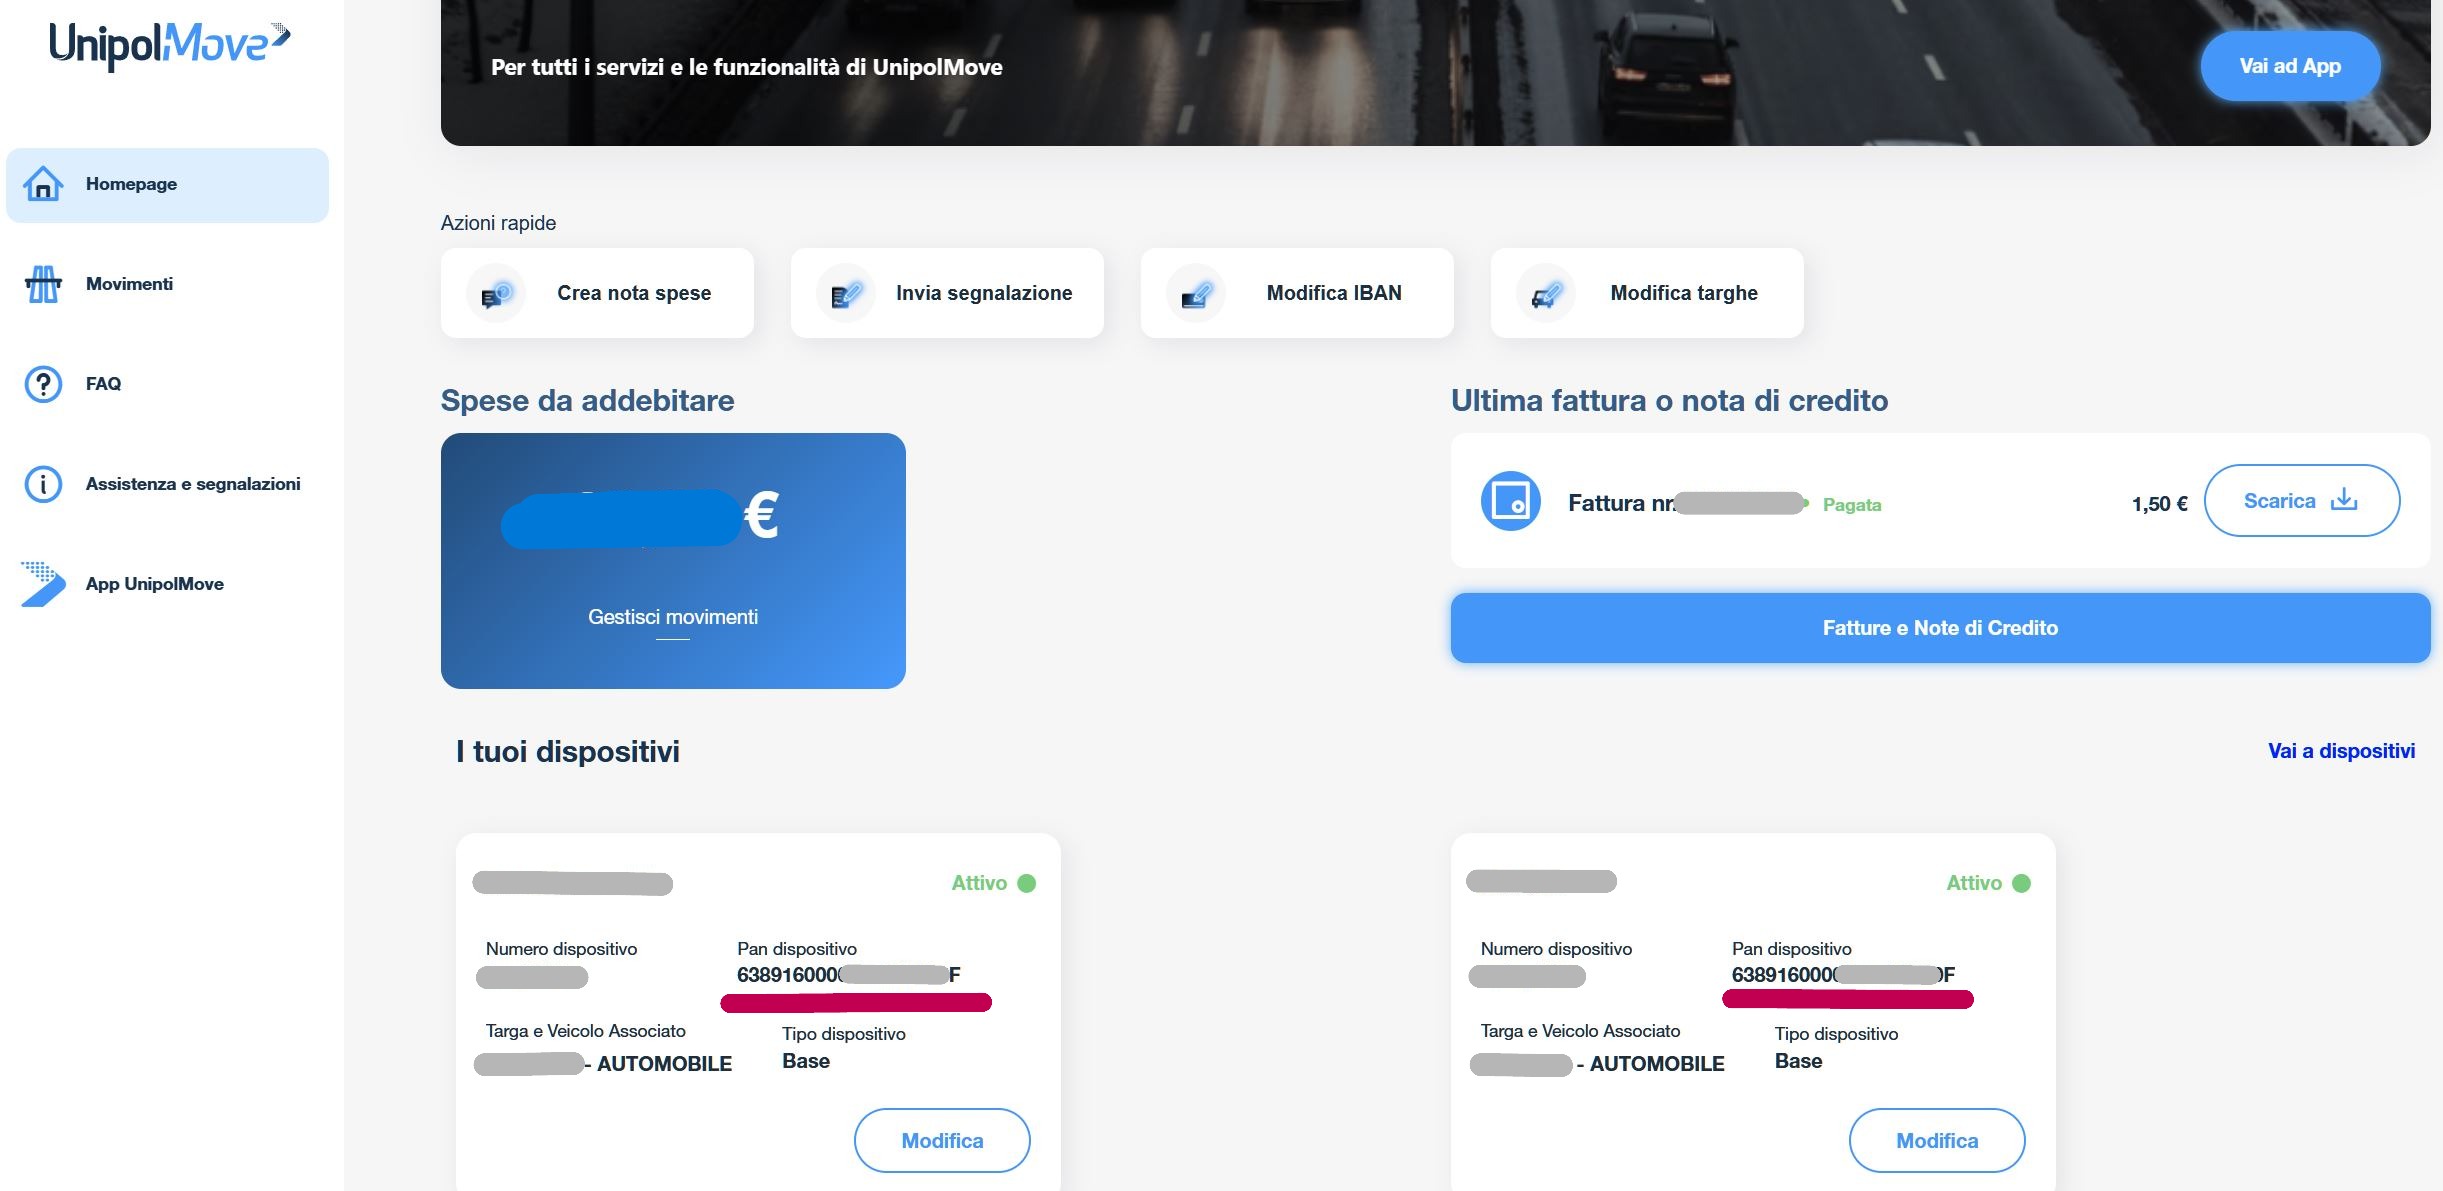
Task: Click the UnipolMove logo
Action: click(169, 45)
